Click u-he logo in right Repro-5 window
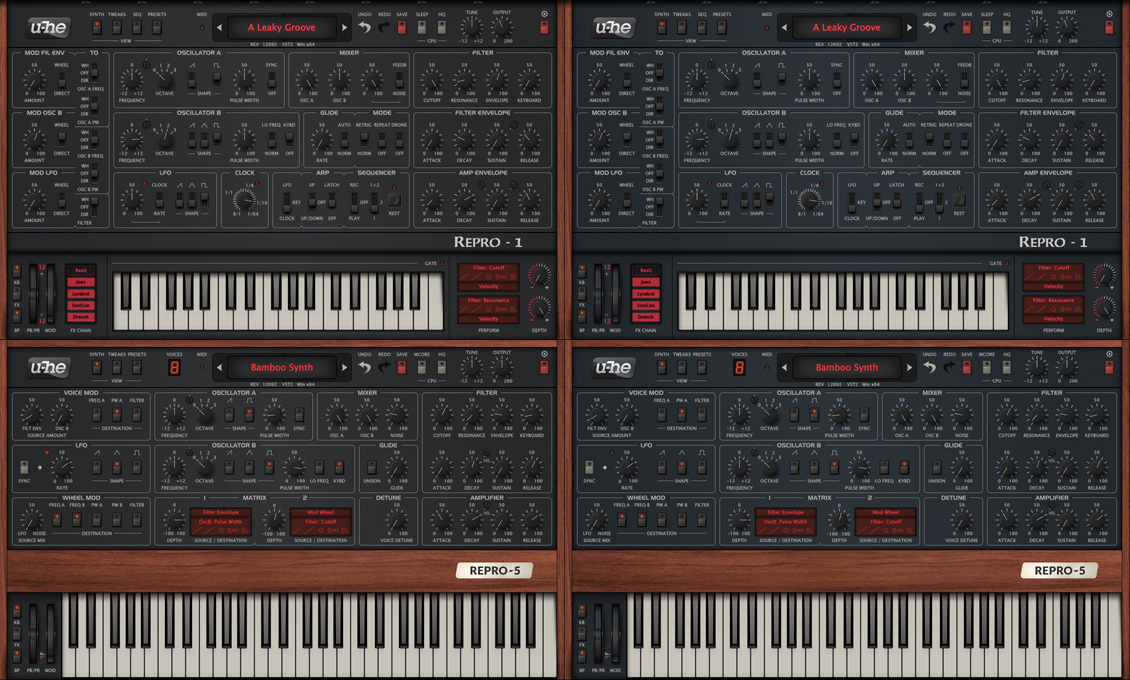 point(614,367)
